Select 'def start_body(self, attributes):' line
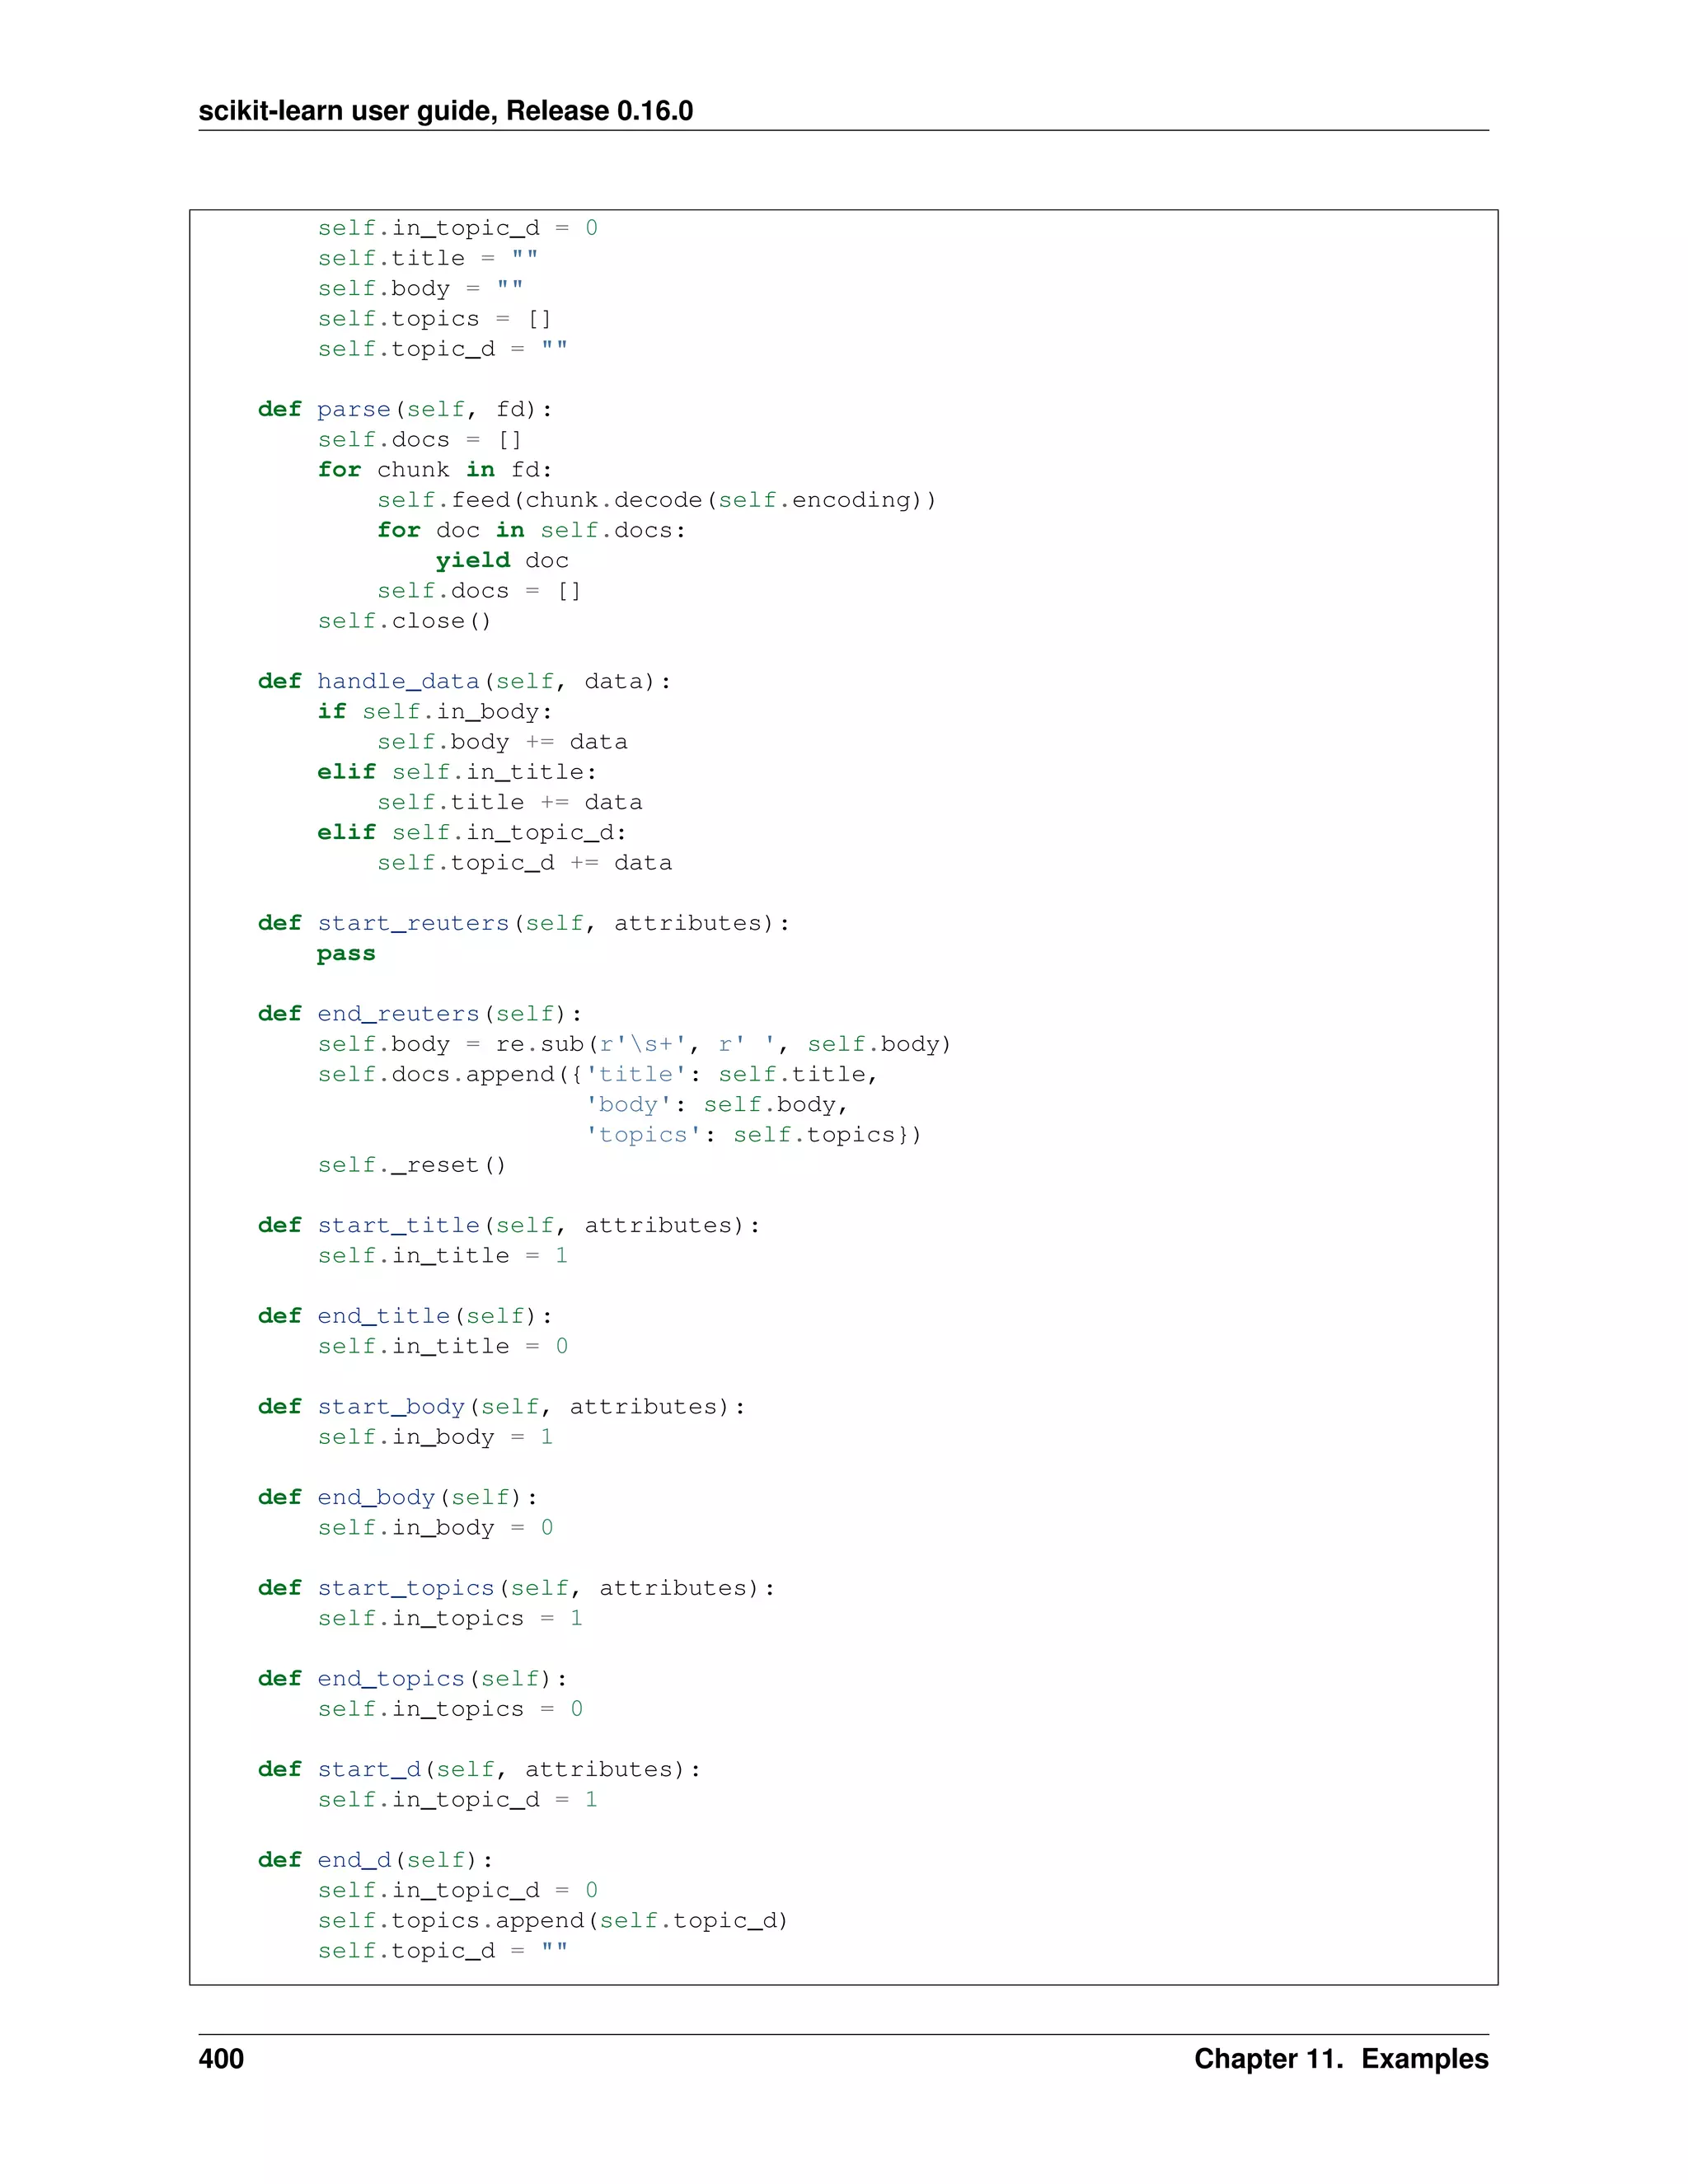1688x2184 pixels. coord(502,1407)
